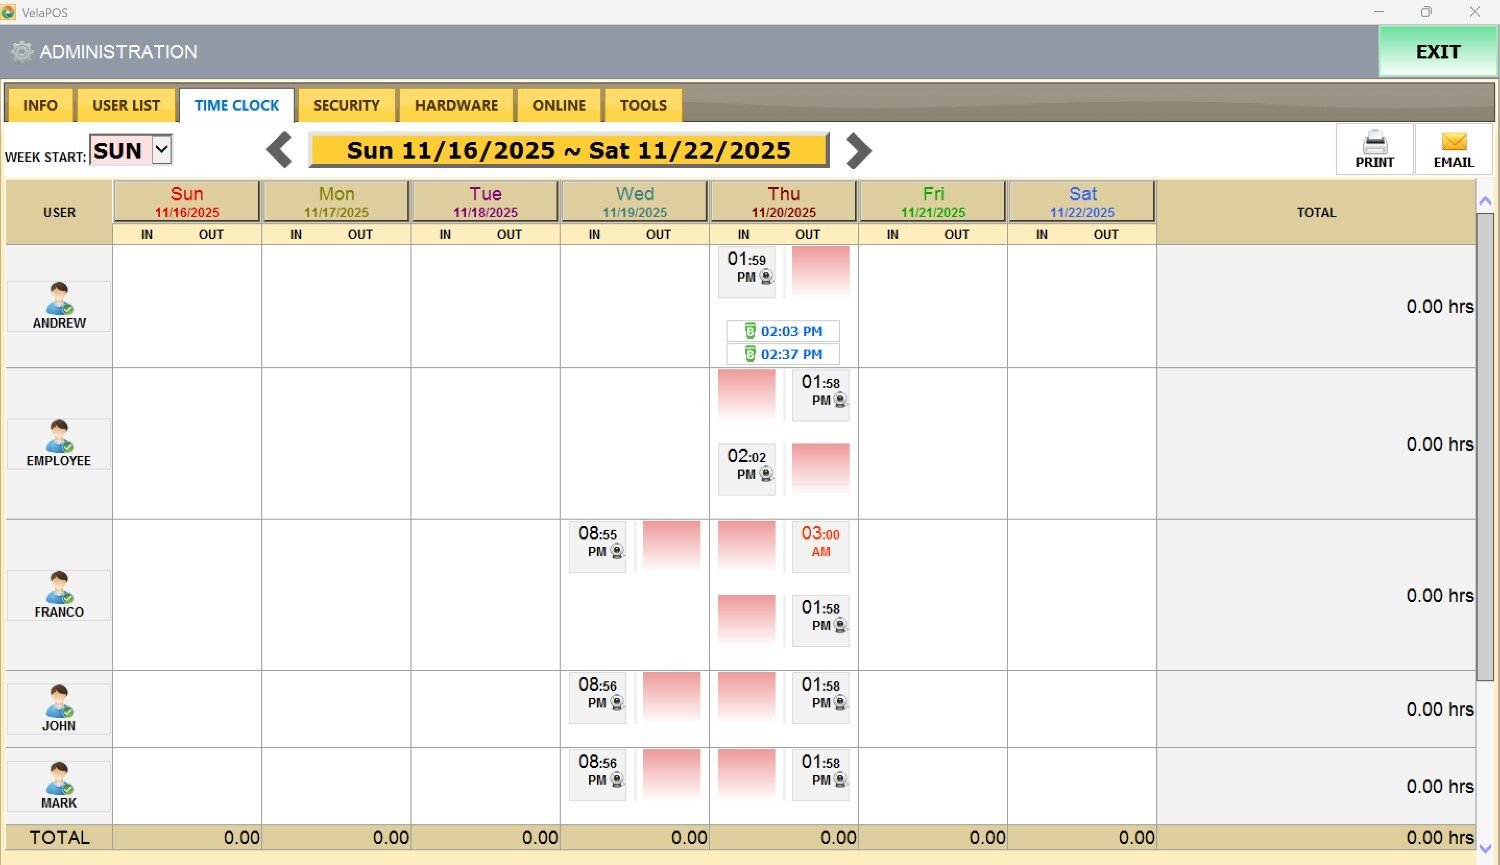This screenshot has width=1500, height=865.
Task: Click Andrew's empty pink Thursday OUT cell
Action: [x=821, y=270]
